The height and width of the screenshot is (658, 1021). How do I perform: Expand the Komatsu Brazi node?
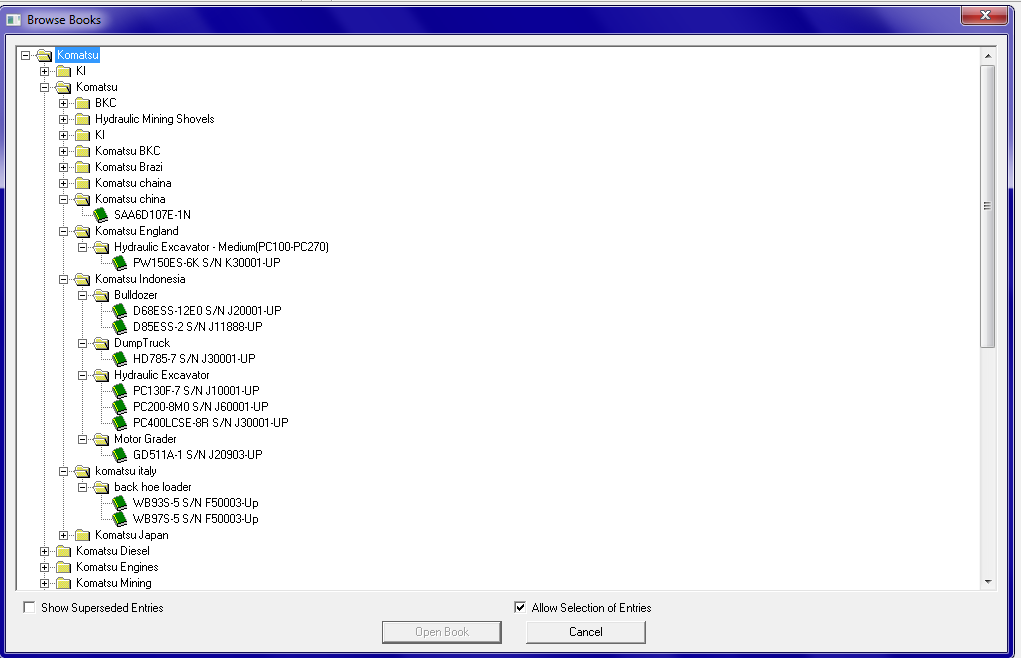coord(63,167)
